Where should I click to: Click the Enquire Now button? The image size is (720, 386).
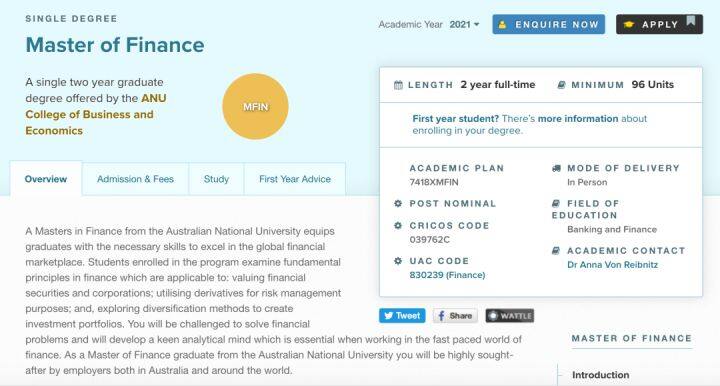tap(549, 24)
